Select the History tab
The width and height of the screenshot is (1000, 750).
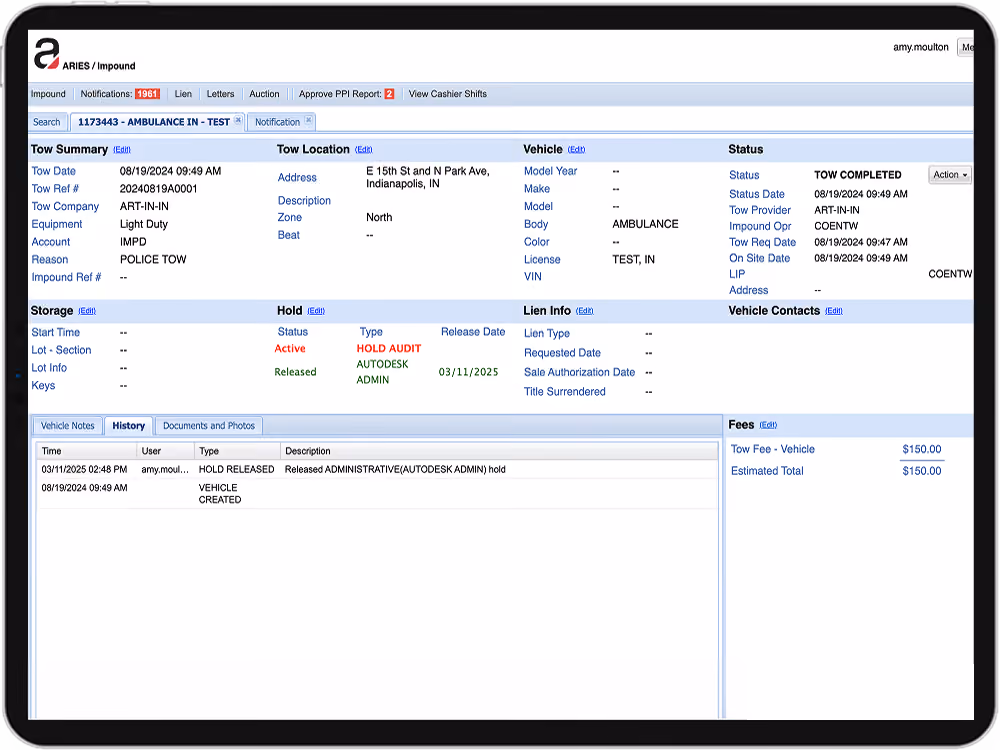click(x=129, y=425)
